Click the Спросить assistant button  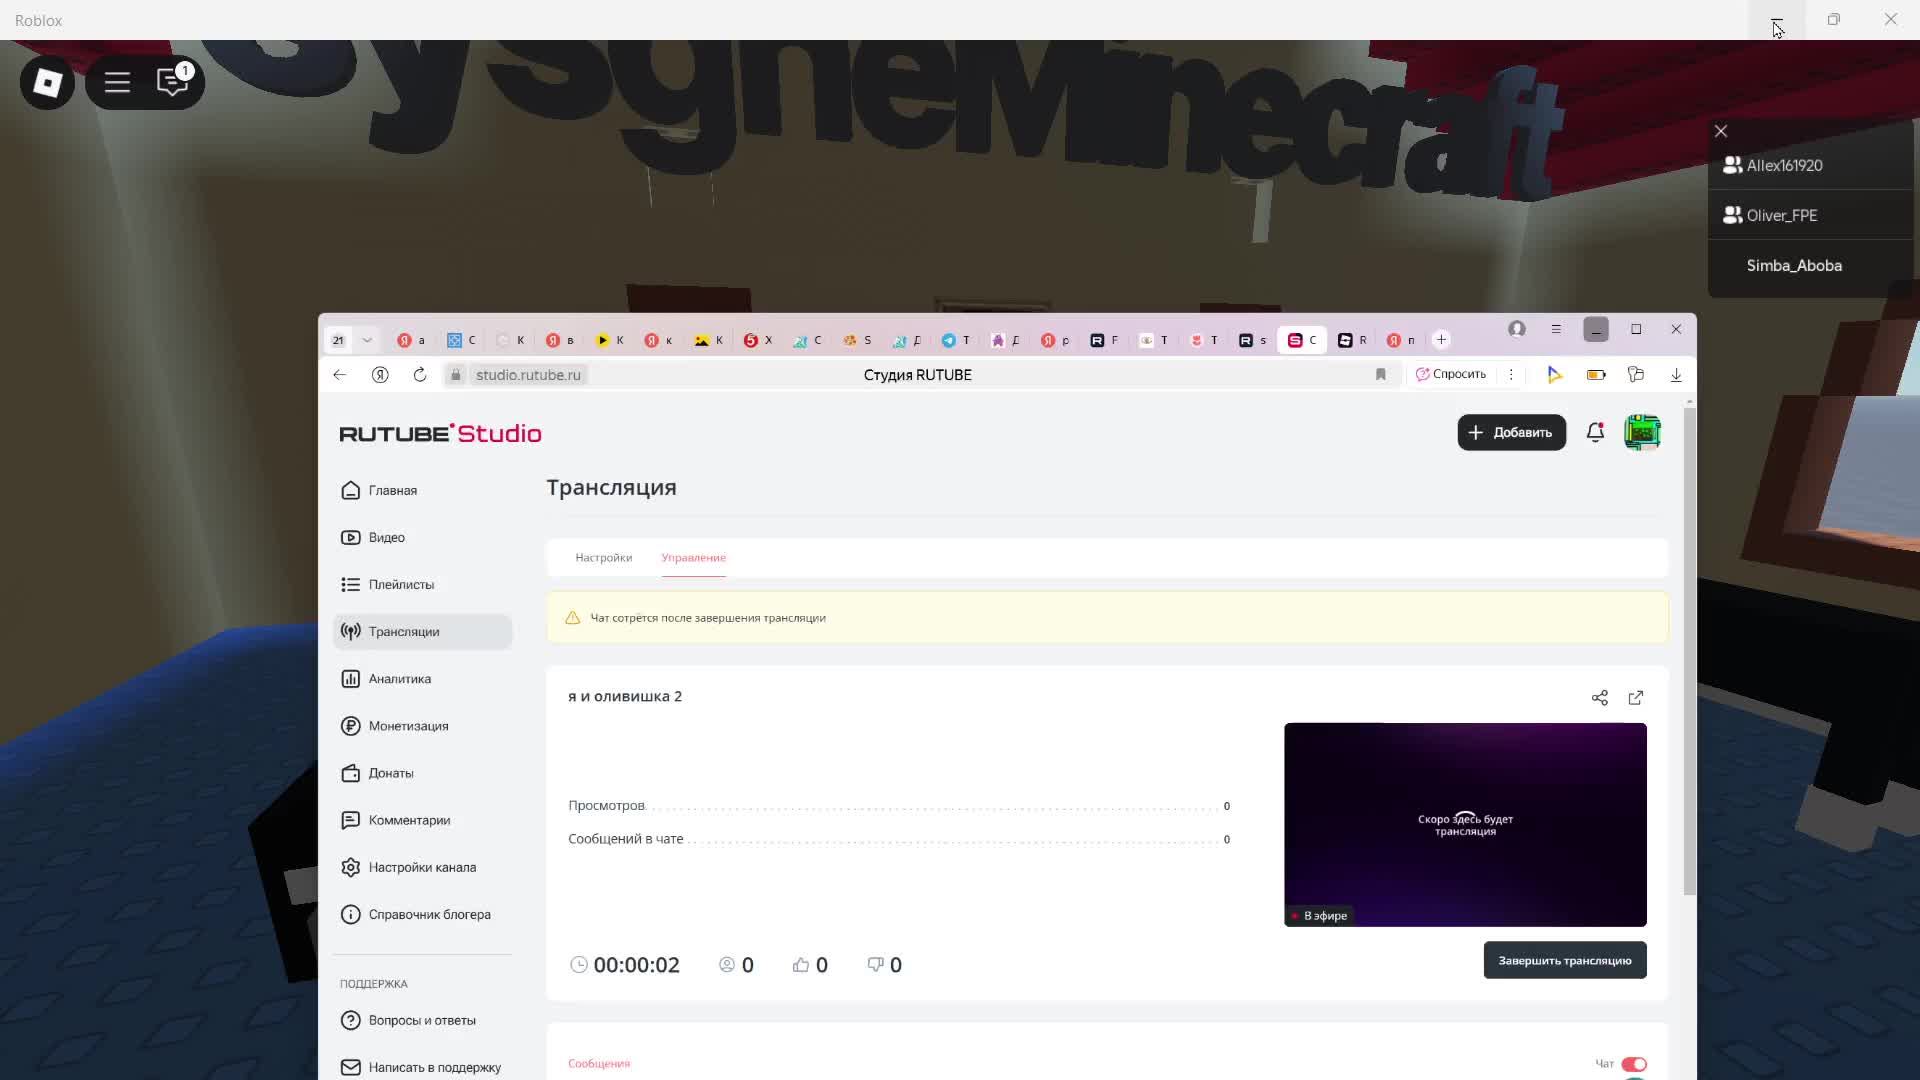[x=1451, y=374]
